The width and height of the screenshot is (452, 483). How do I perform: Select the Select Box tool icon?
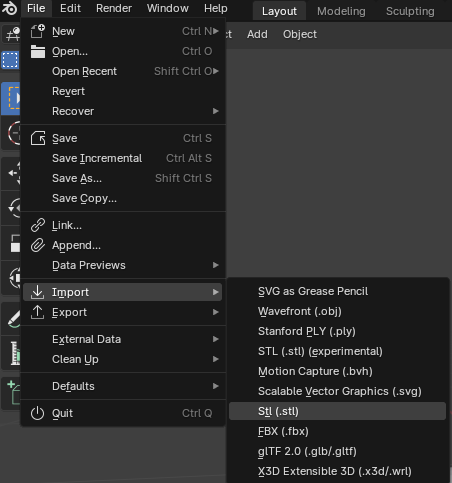11,99
